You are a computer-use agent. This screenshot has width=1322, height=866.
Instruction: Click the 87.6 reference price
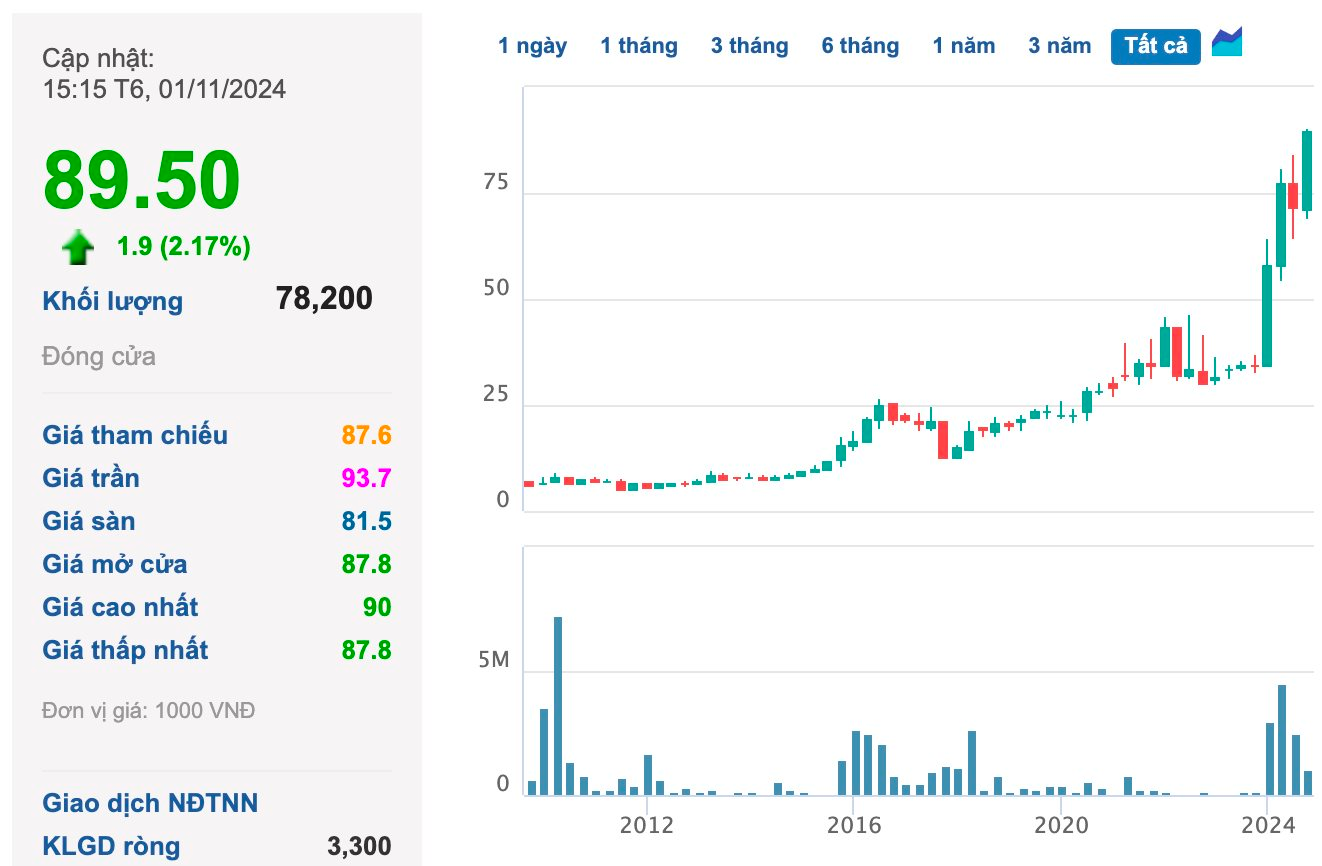366,435
